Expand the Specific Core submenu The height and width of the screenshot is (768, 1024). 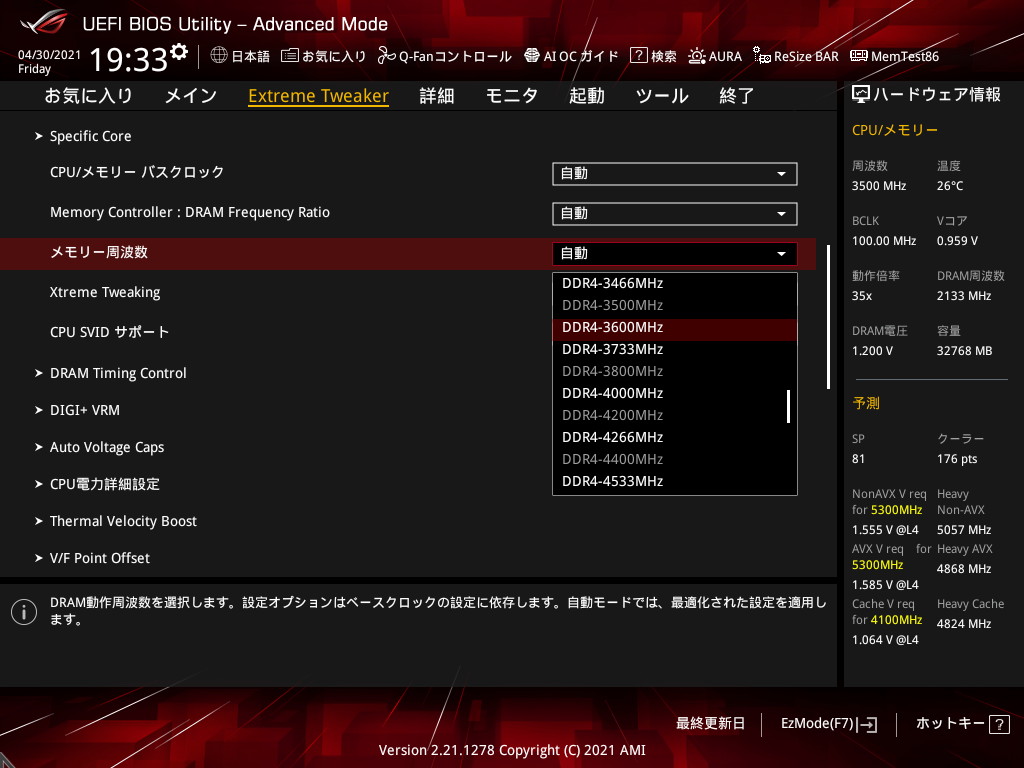point(90,136)
